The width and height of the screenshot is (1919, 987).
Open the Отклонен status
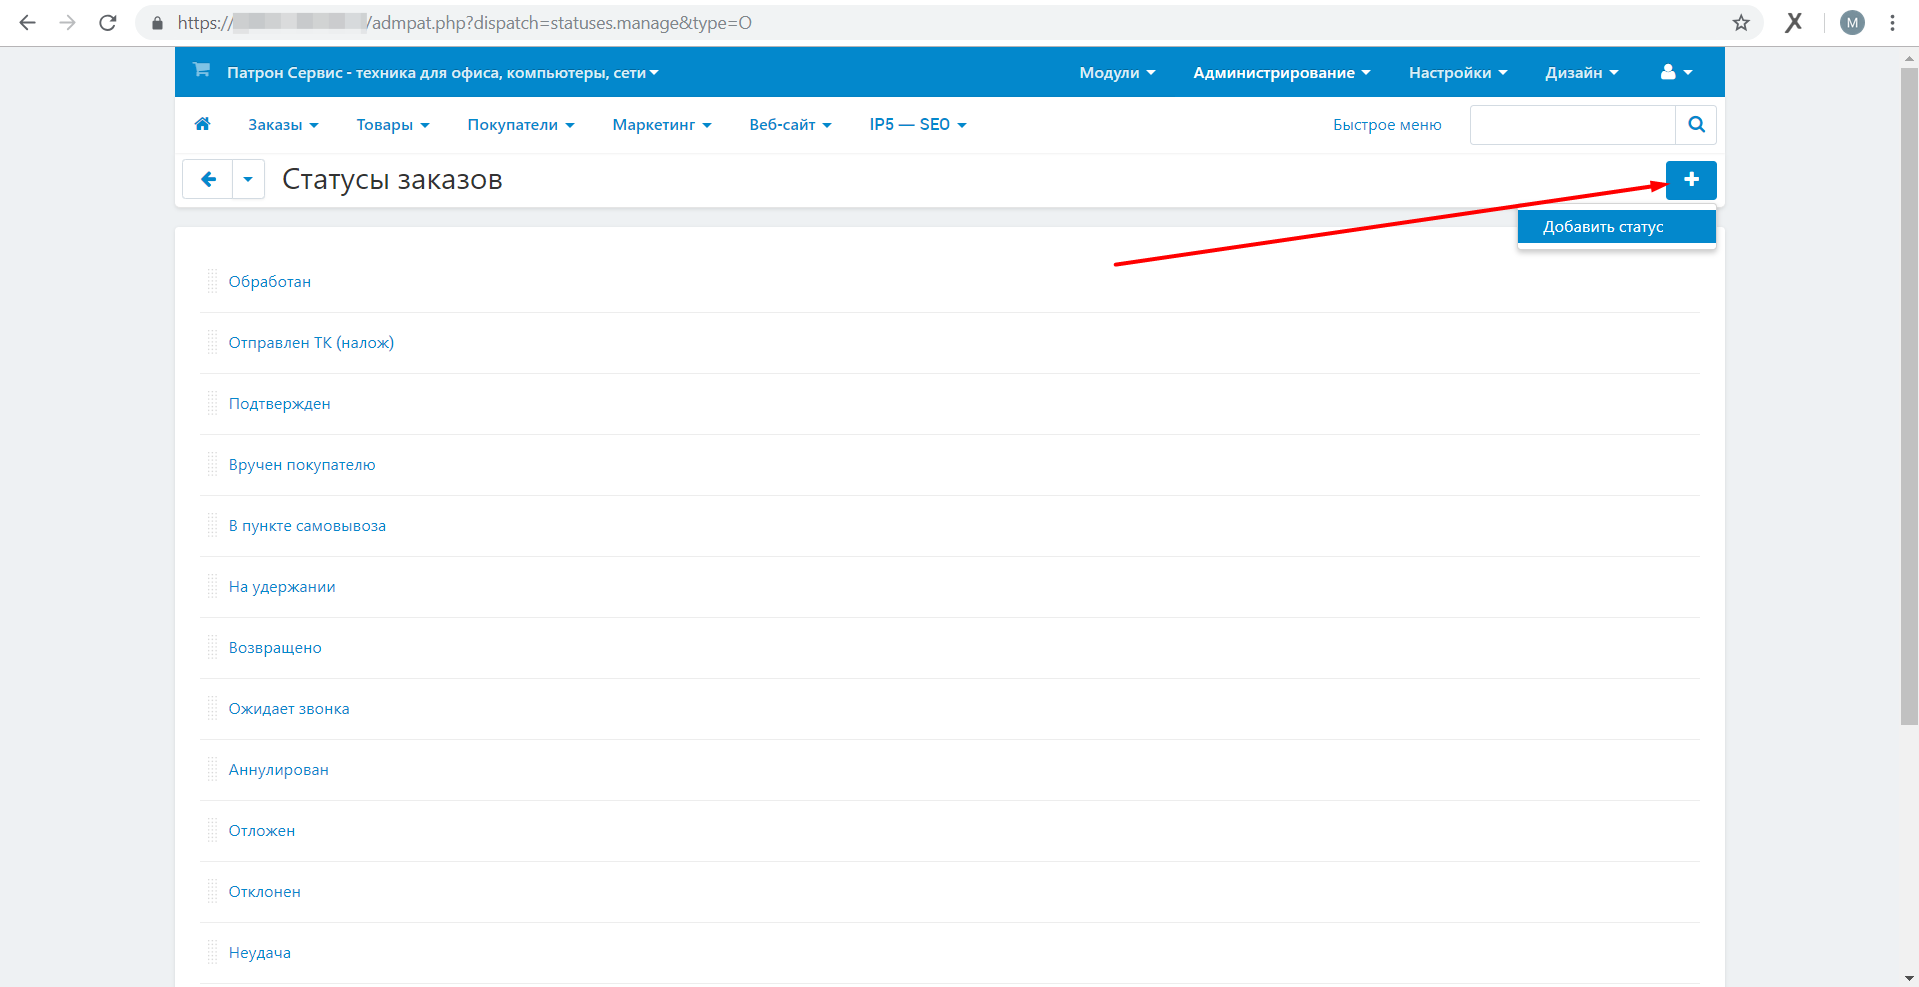[264, 891]
